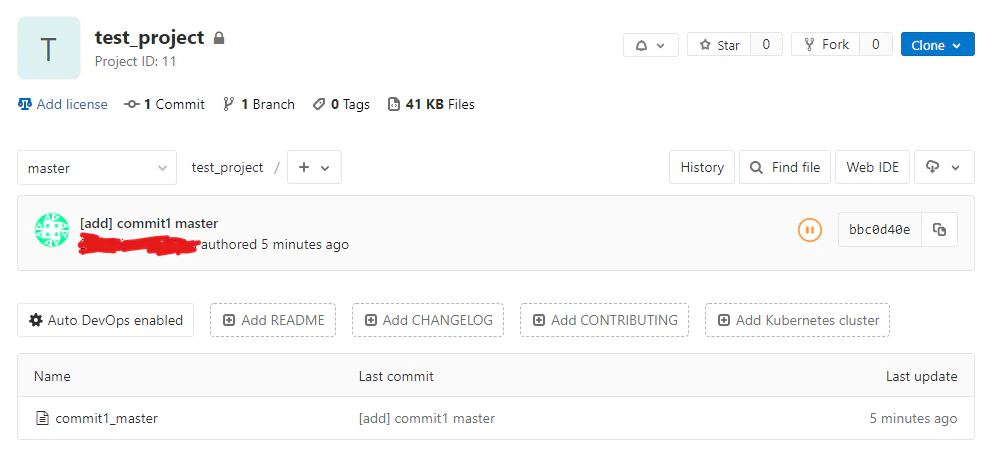Click the Find file button
Screen dimensions: 1004x463
(785, 167)
